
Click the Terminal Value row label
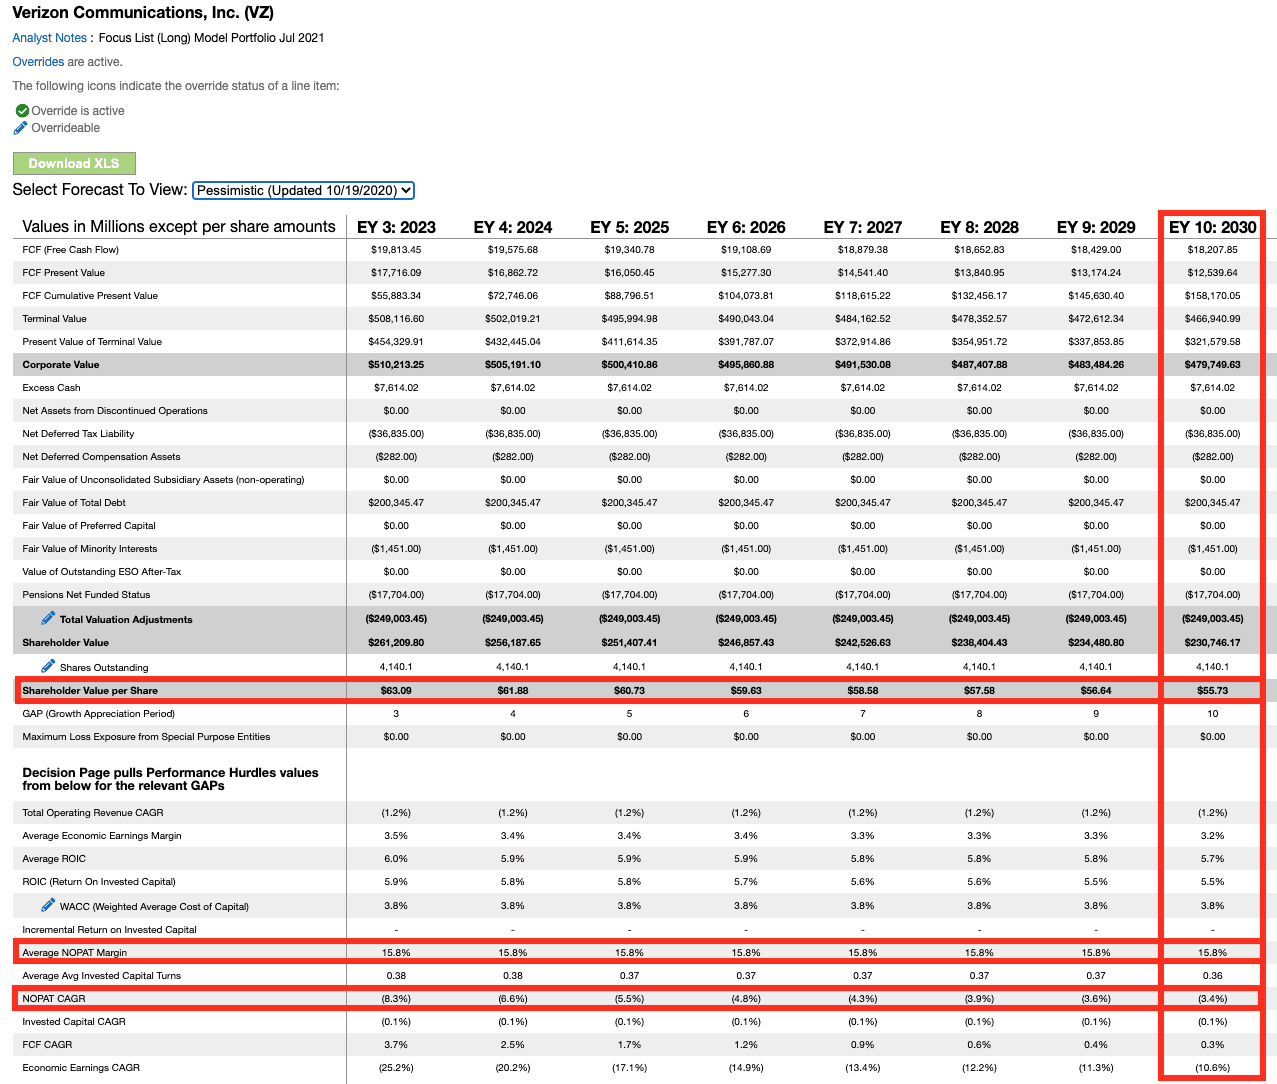[55, 319]
